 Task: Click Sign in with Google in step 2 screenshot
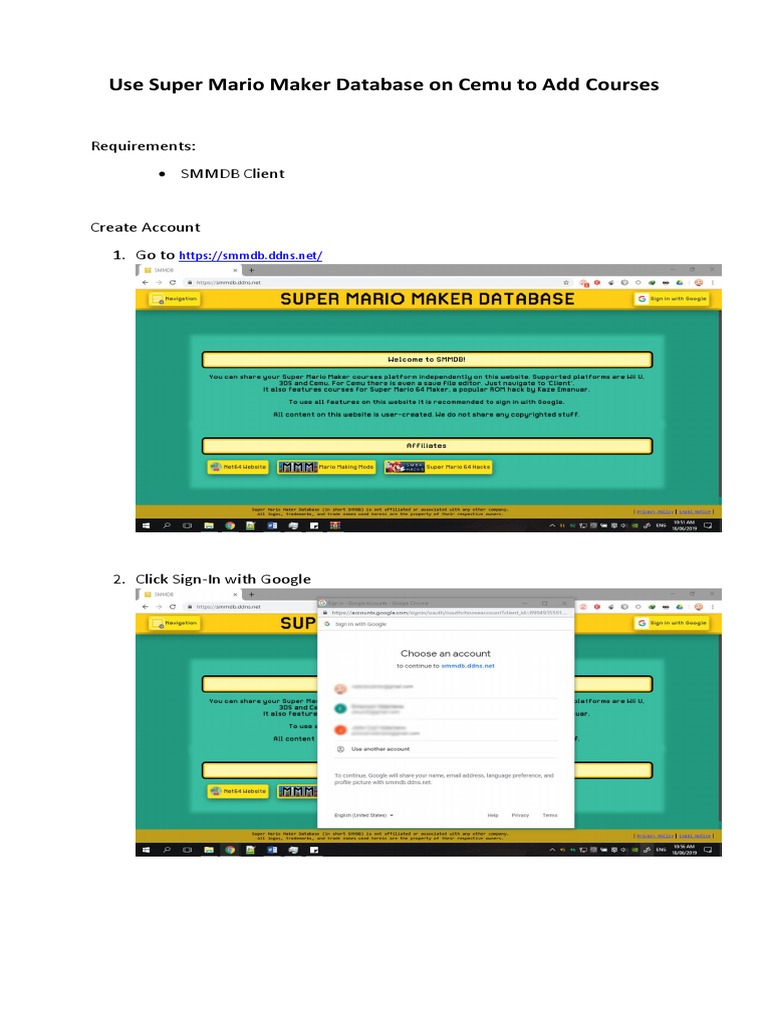click(x=671, y=623)
